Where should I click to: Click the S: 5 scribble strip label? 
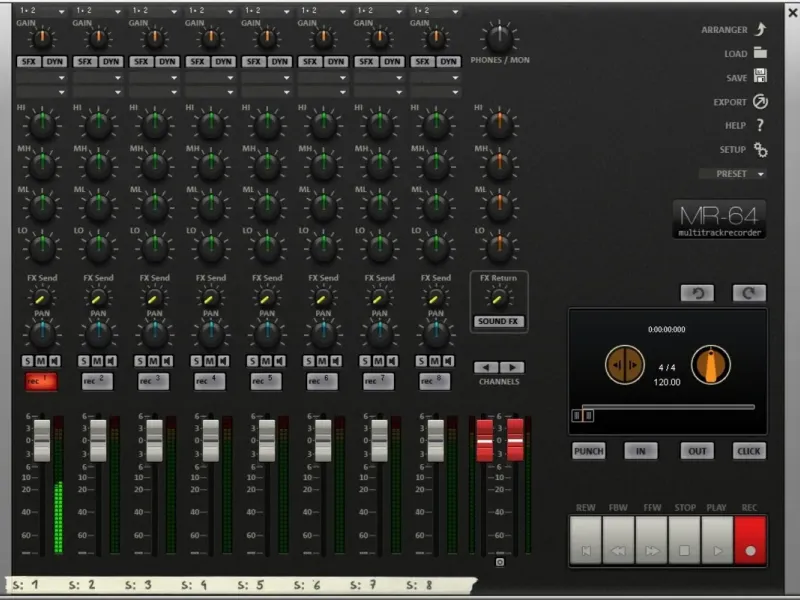251,585
